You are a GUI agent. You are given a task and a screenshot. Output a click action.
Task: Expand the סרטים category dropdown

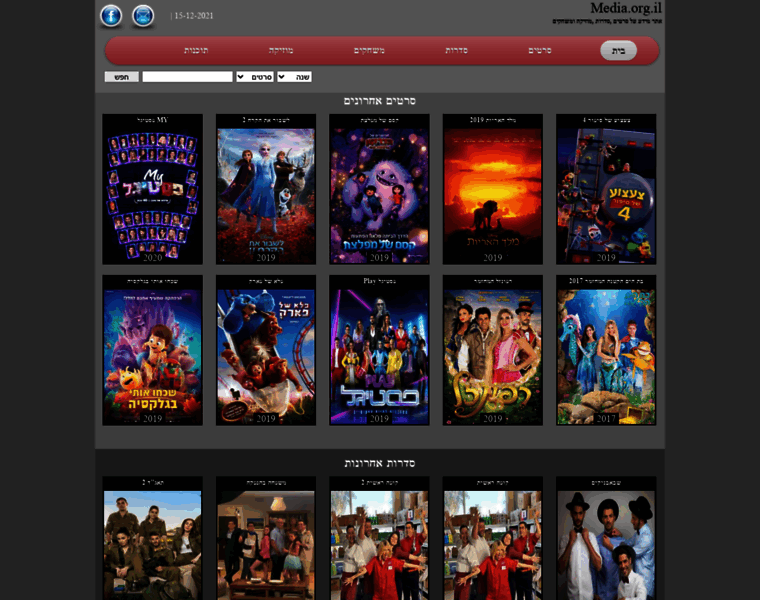point(255,77)
